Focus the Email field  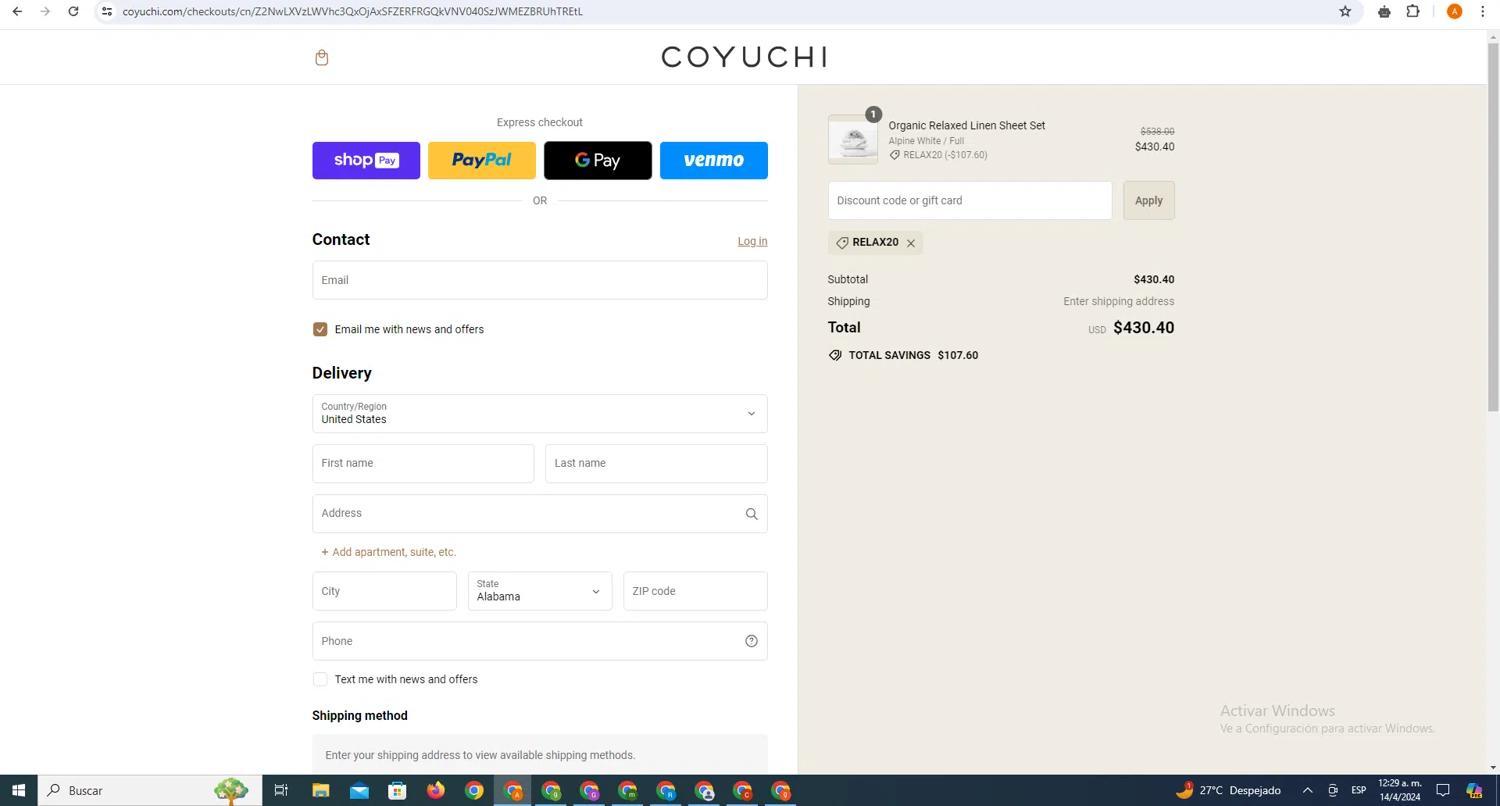pos(540,280)
